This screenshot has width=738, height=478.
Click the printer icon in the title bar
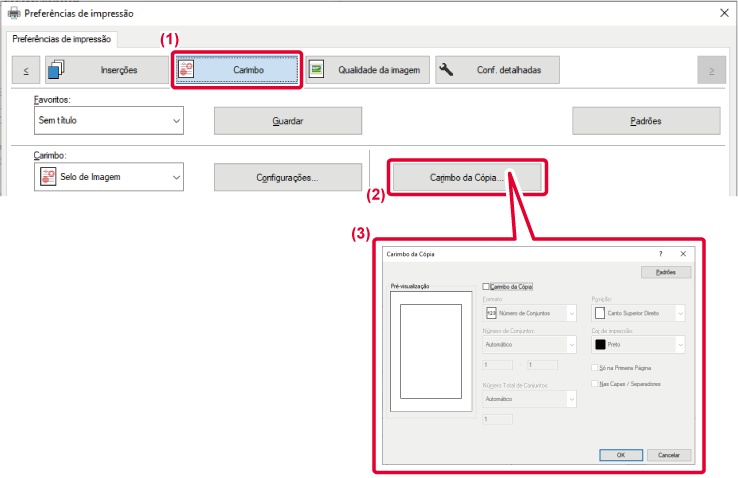pos(12,14)
